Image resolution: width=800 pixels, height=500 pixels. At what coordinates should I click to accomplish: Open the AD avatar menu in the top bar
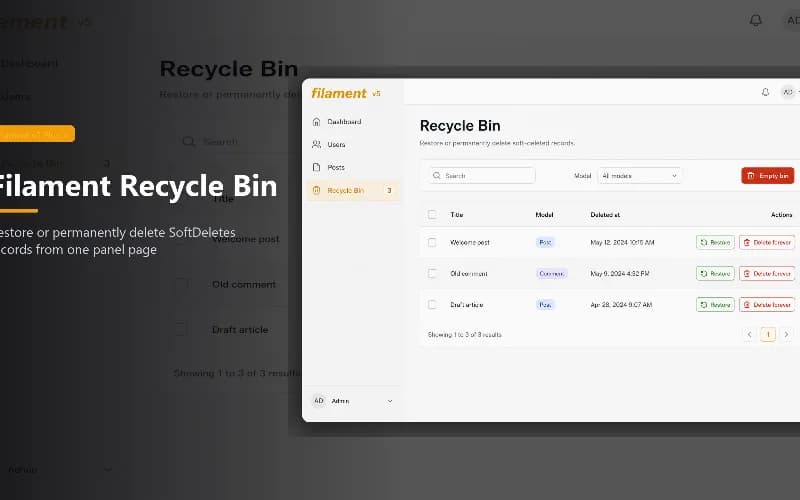(788, 92)
